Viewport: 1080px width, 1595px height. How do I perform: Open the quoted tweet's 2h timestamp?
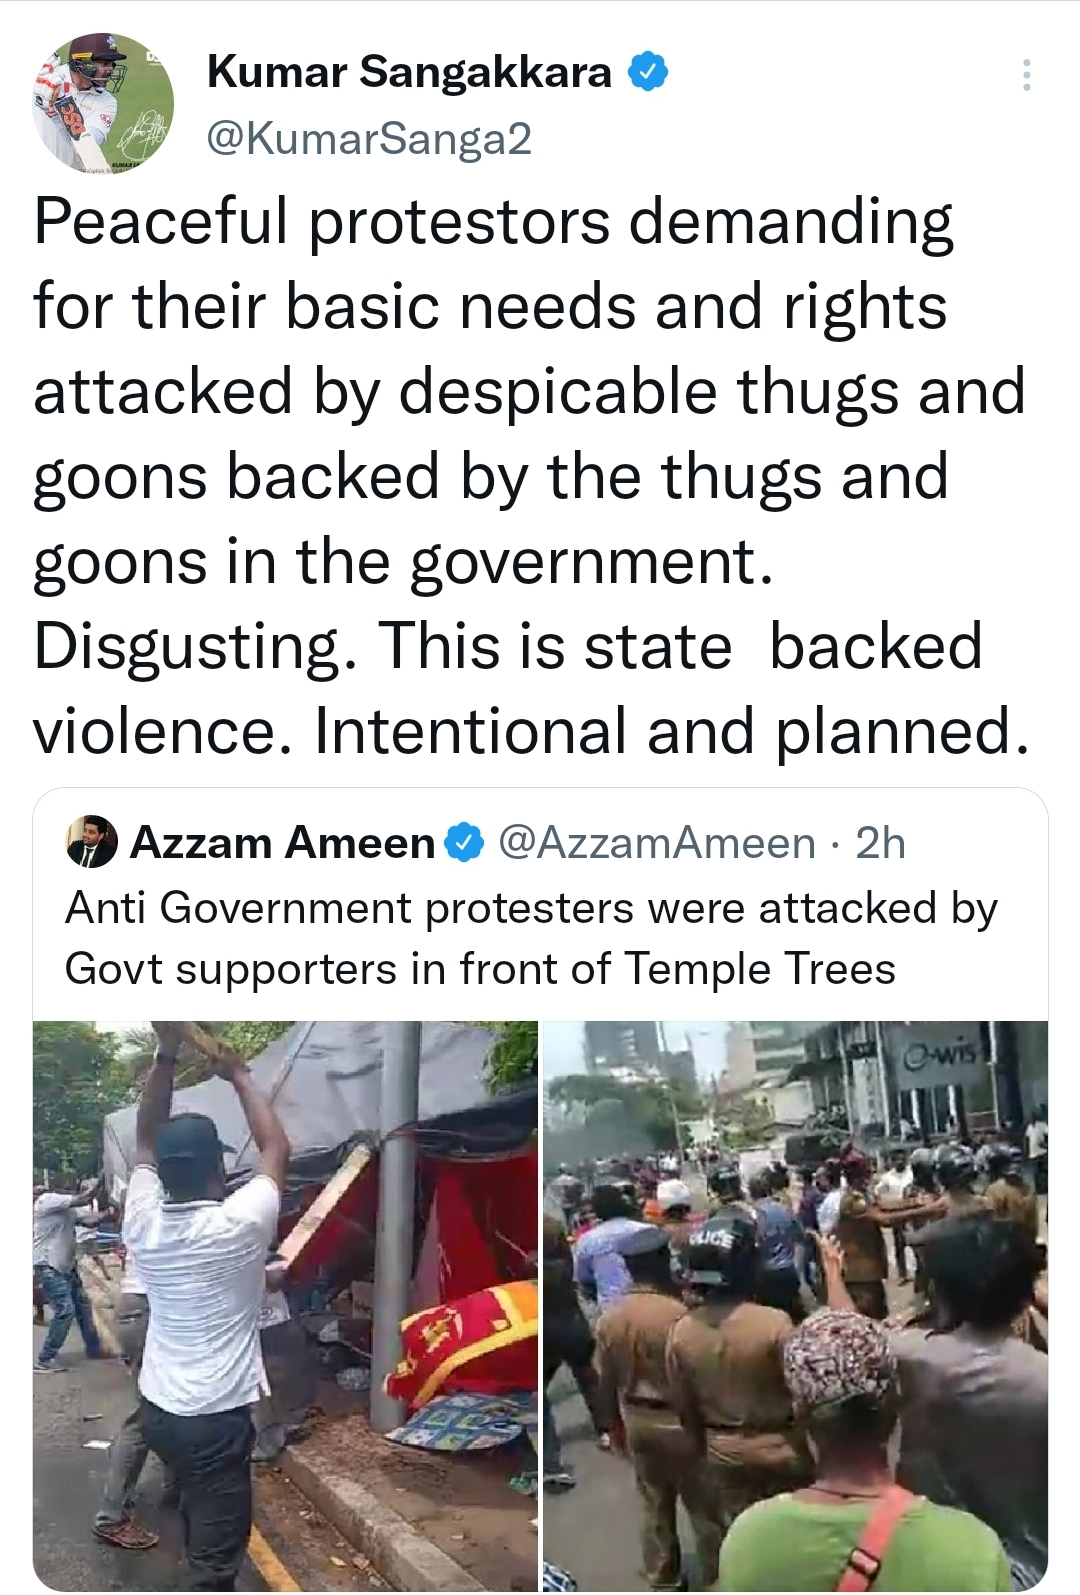(x=880, y=843)
